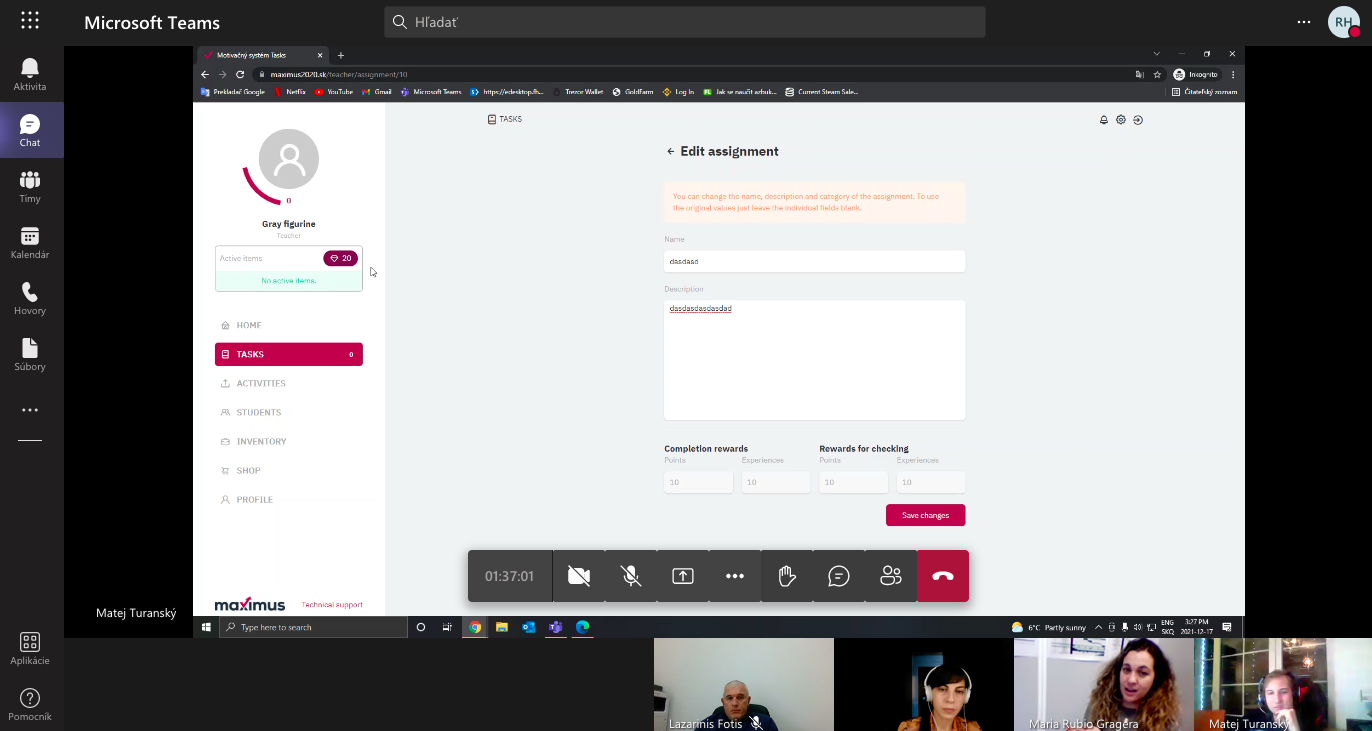1372x731 pixels.
Task: Open more actions in call controls
Action: point(735,576)
